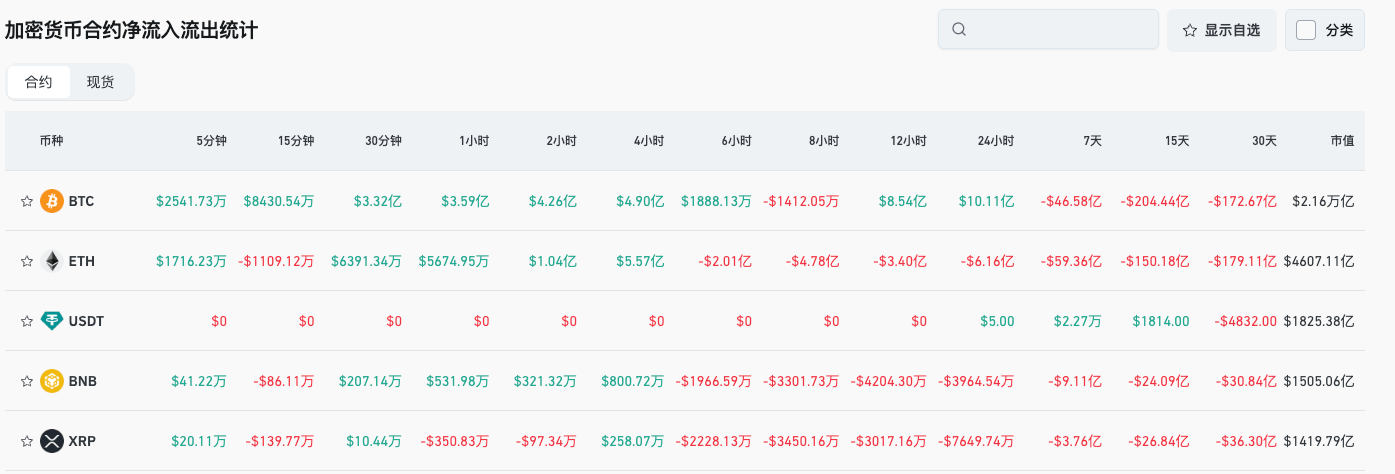Image resolution: width=1395 pixels, height=474 pixels.
Task: Click the 显示自选 button
Action: click(x=1221, y=30)
